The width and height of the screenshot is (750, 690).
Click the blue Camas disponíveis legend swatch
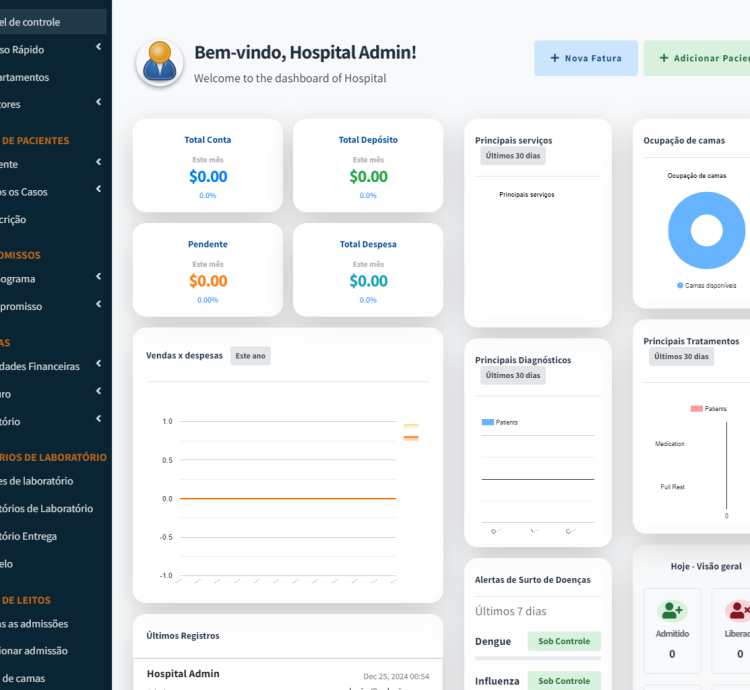[x=680, y=285]
